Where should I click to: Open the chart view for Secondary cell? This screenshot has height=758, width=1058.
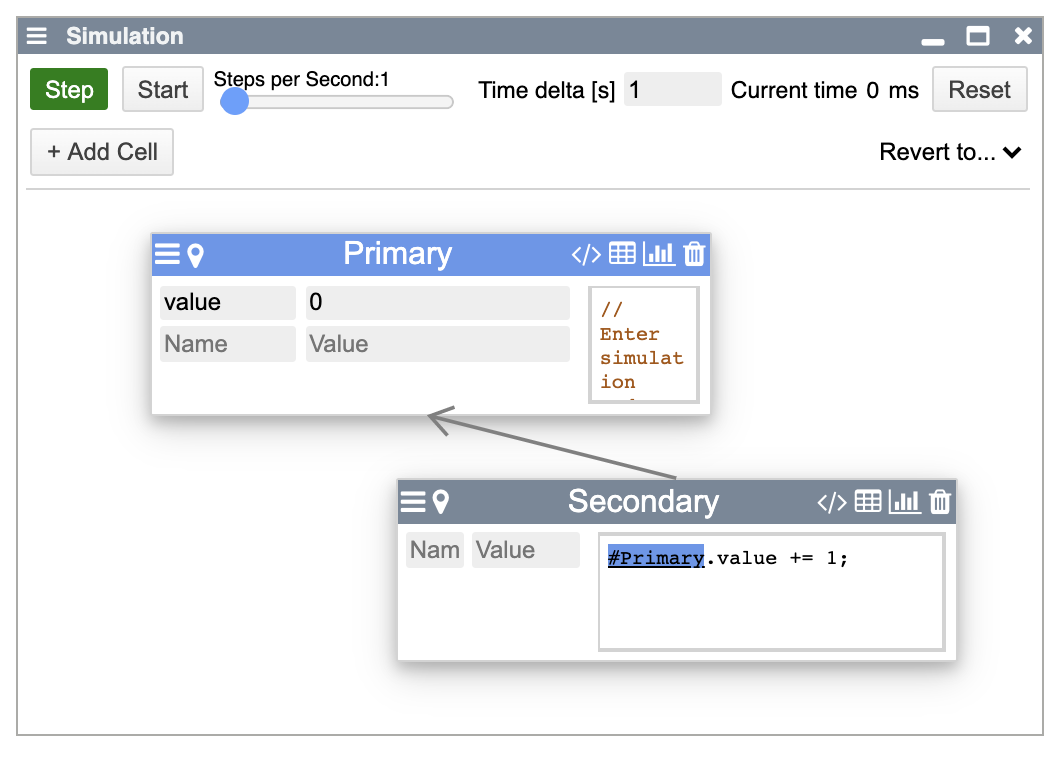tap(904, 502)
